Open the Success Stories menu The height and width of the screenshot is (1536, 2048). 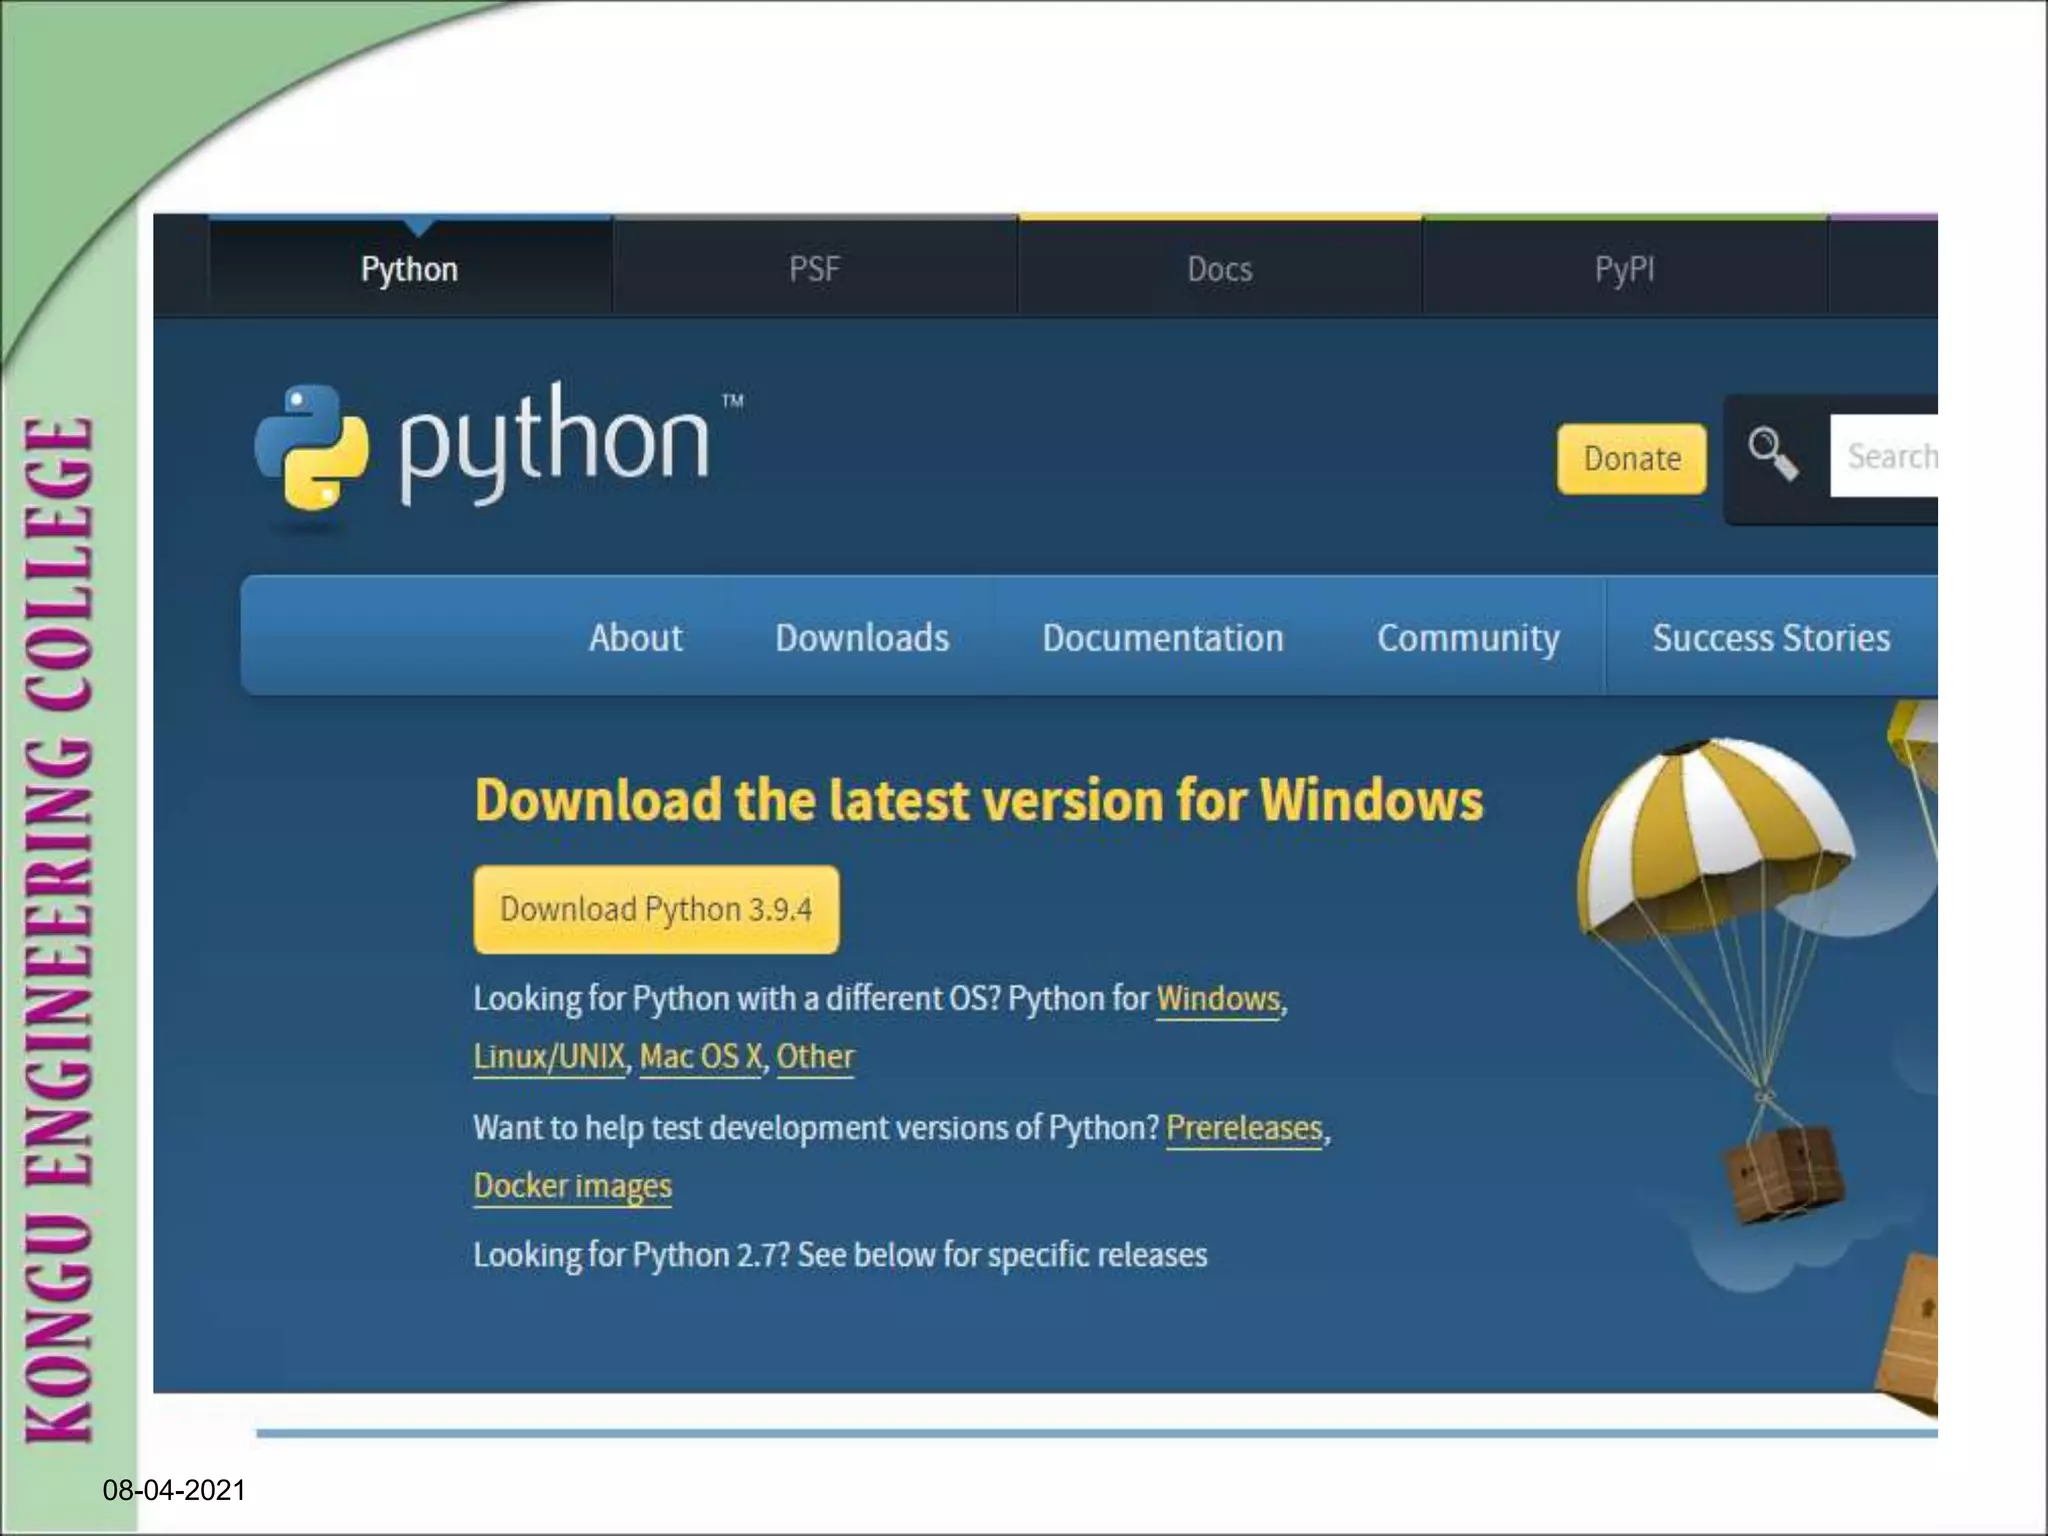[x=1770, y=638]
